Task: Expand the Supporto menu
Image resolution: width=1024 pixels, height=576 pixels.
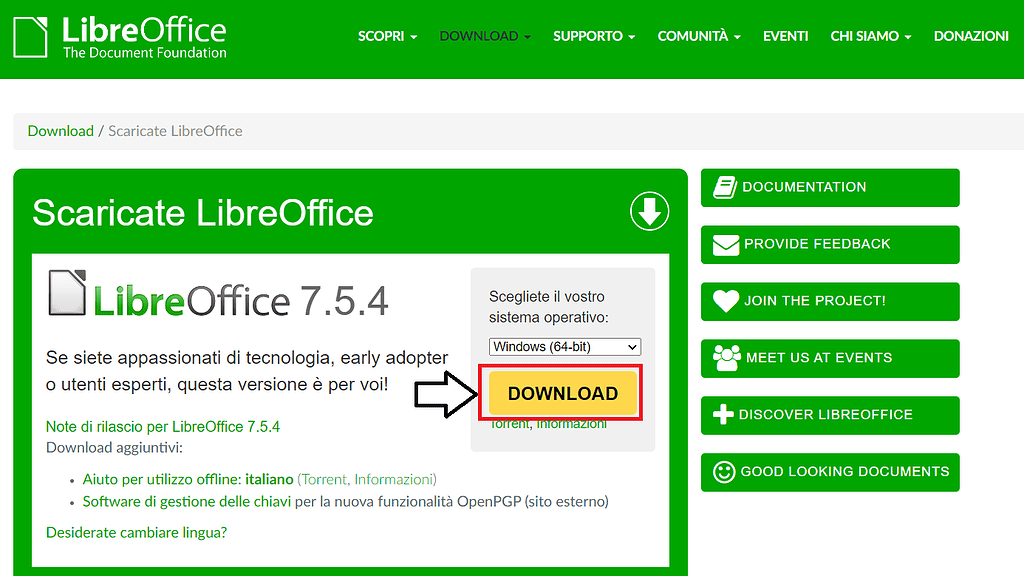Action: point(593,36)
